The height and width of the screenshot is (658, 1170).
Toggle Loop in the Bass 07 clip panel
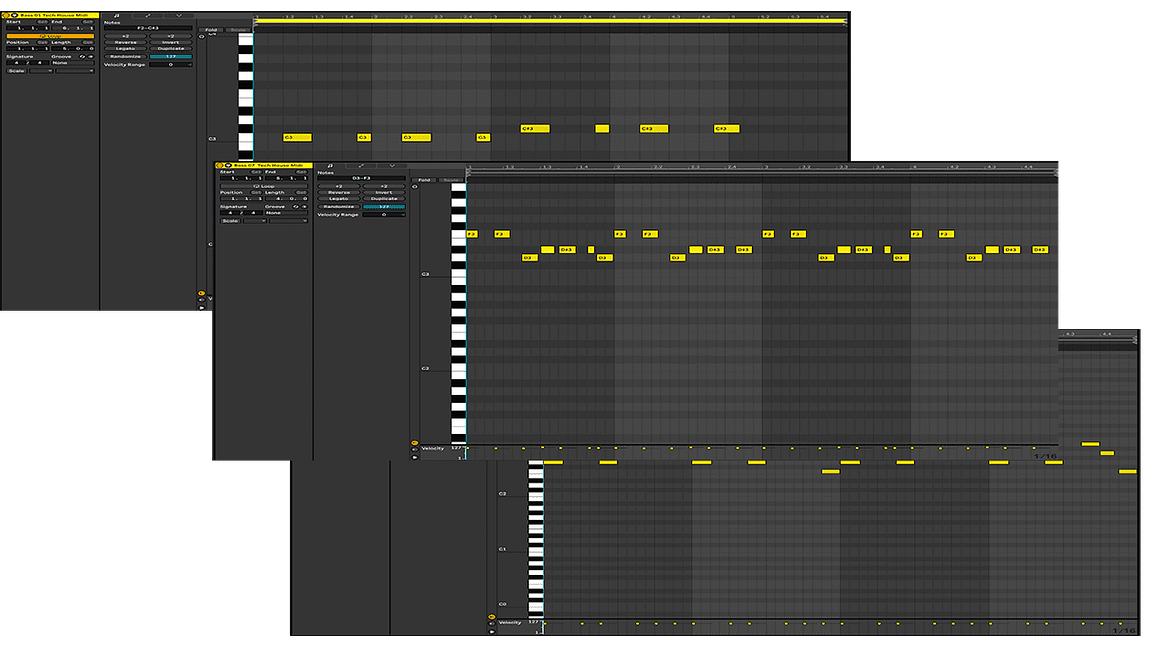(263, 187)
